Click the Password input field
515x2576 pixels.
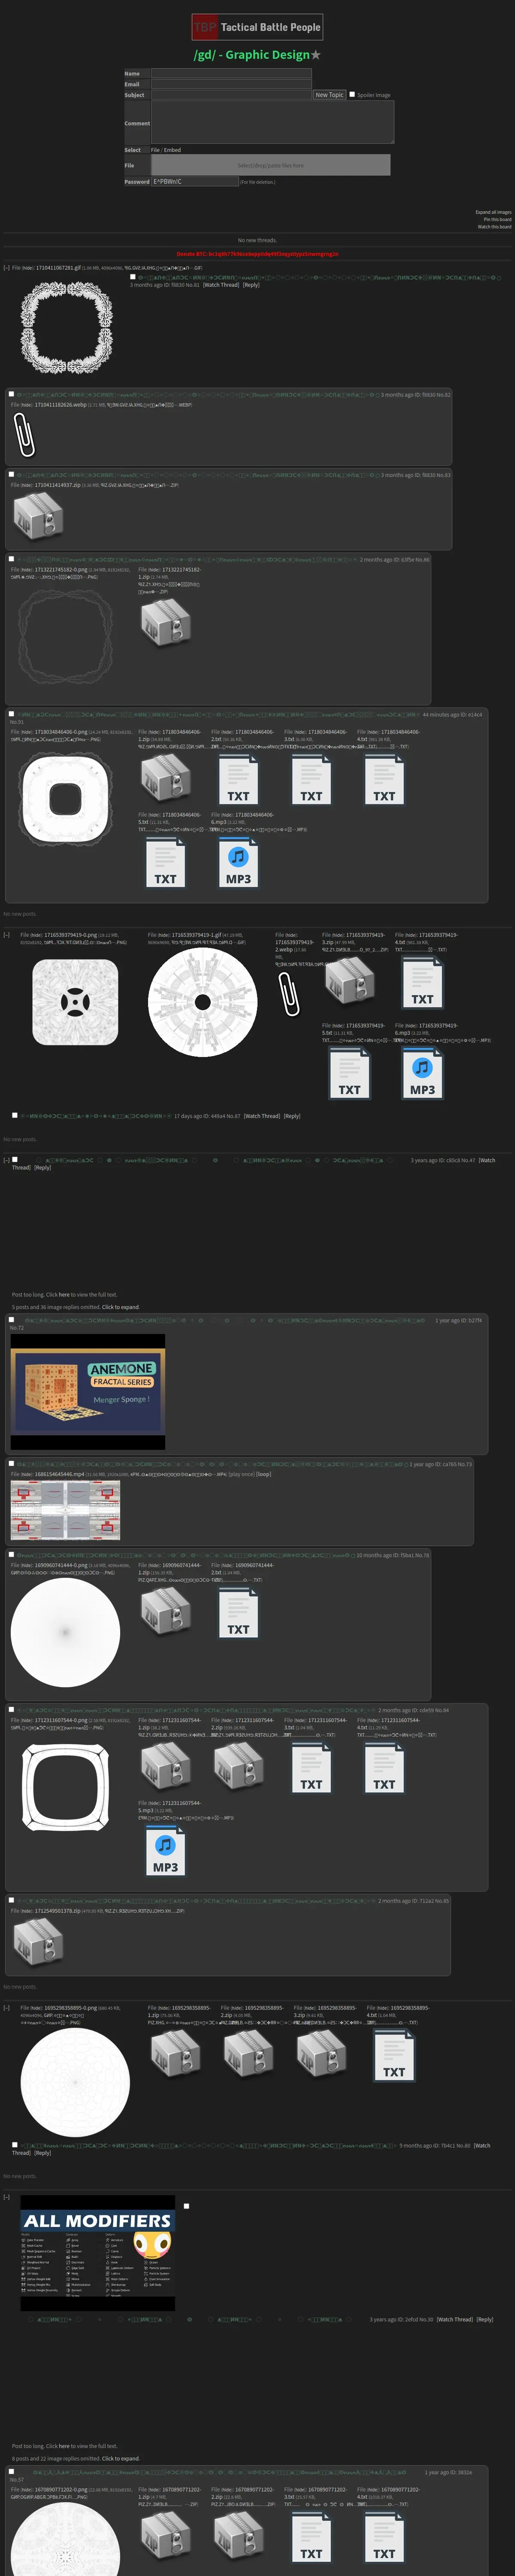(x=195, y=182)
